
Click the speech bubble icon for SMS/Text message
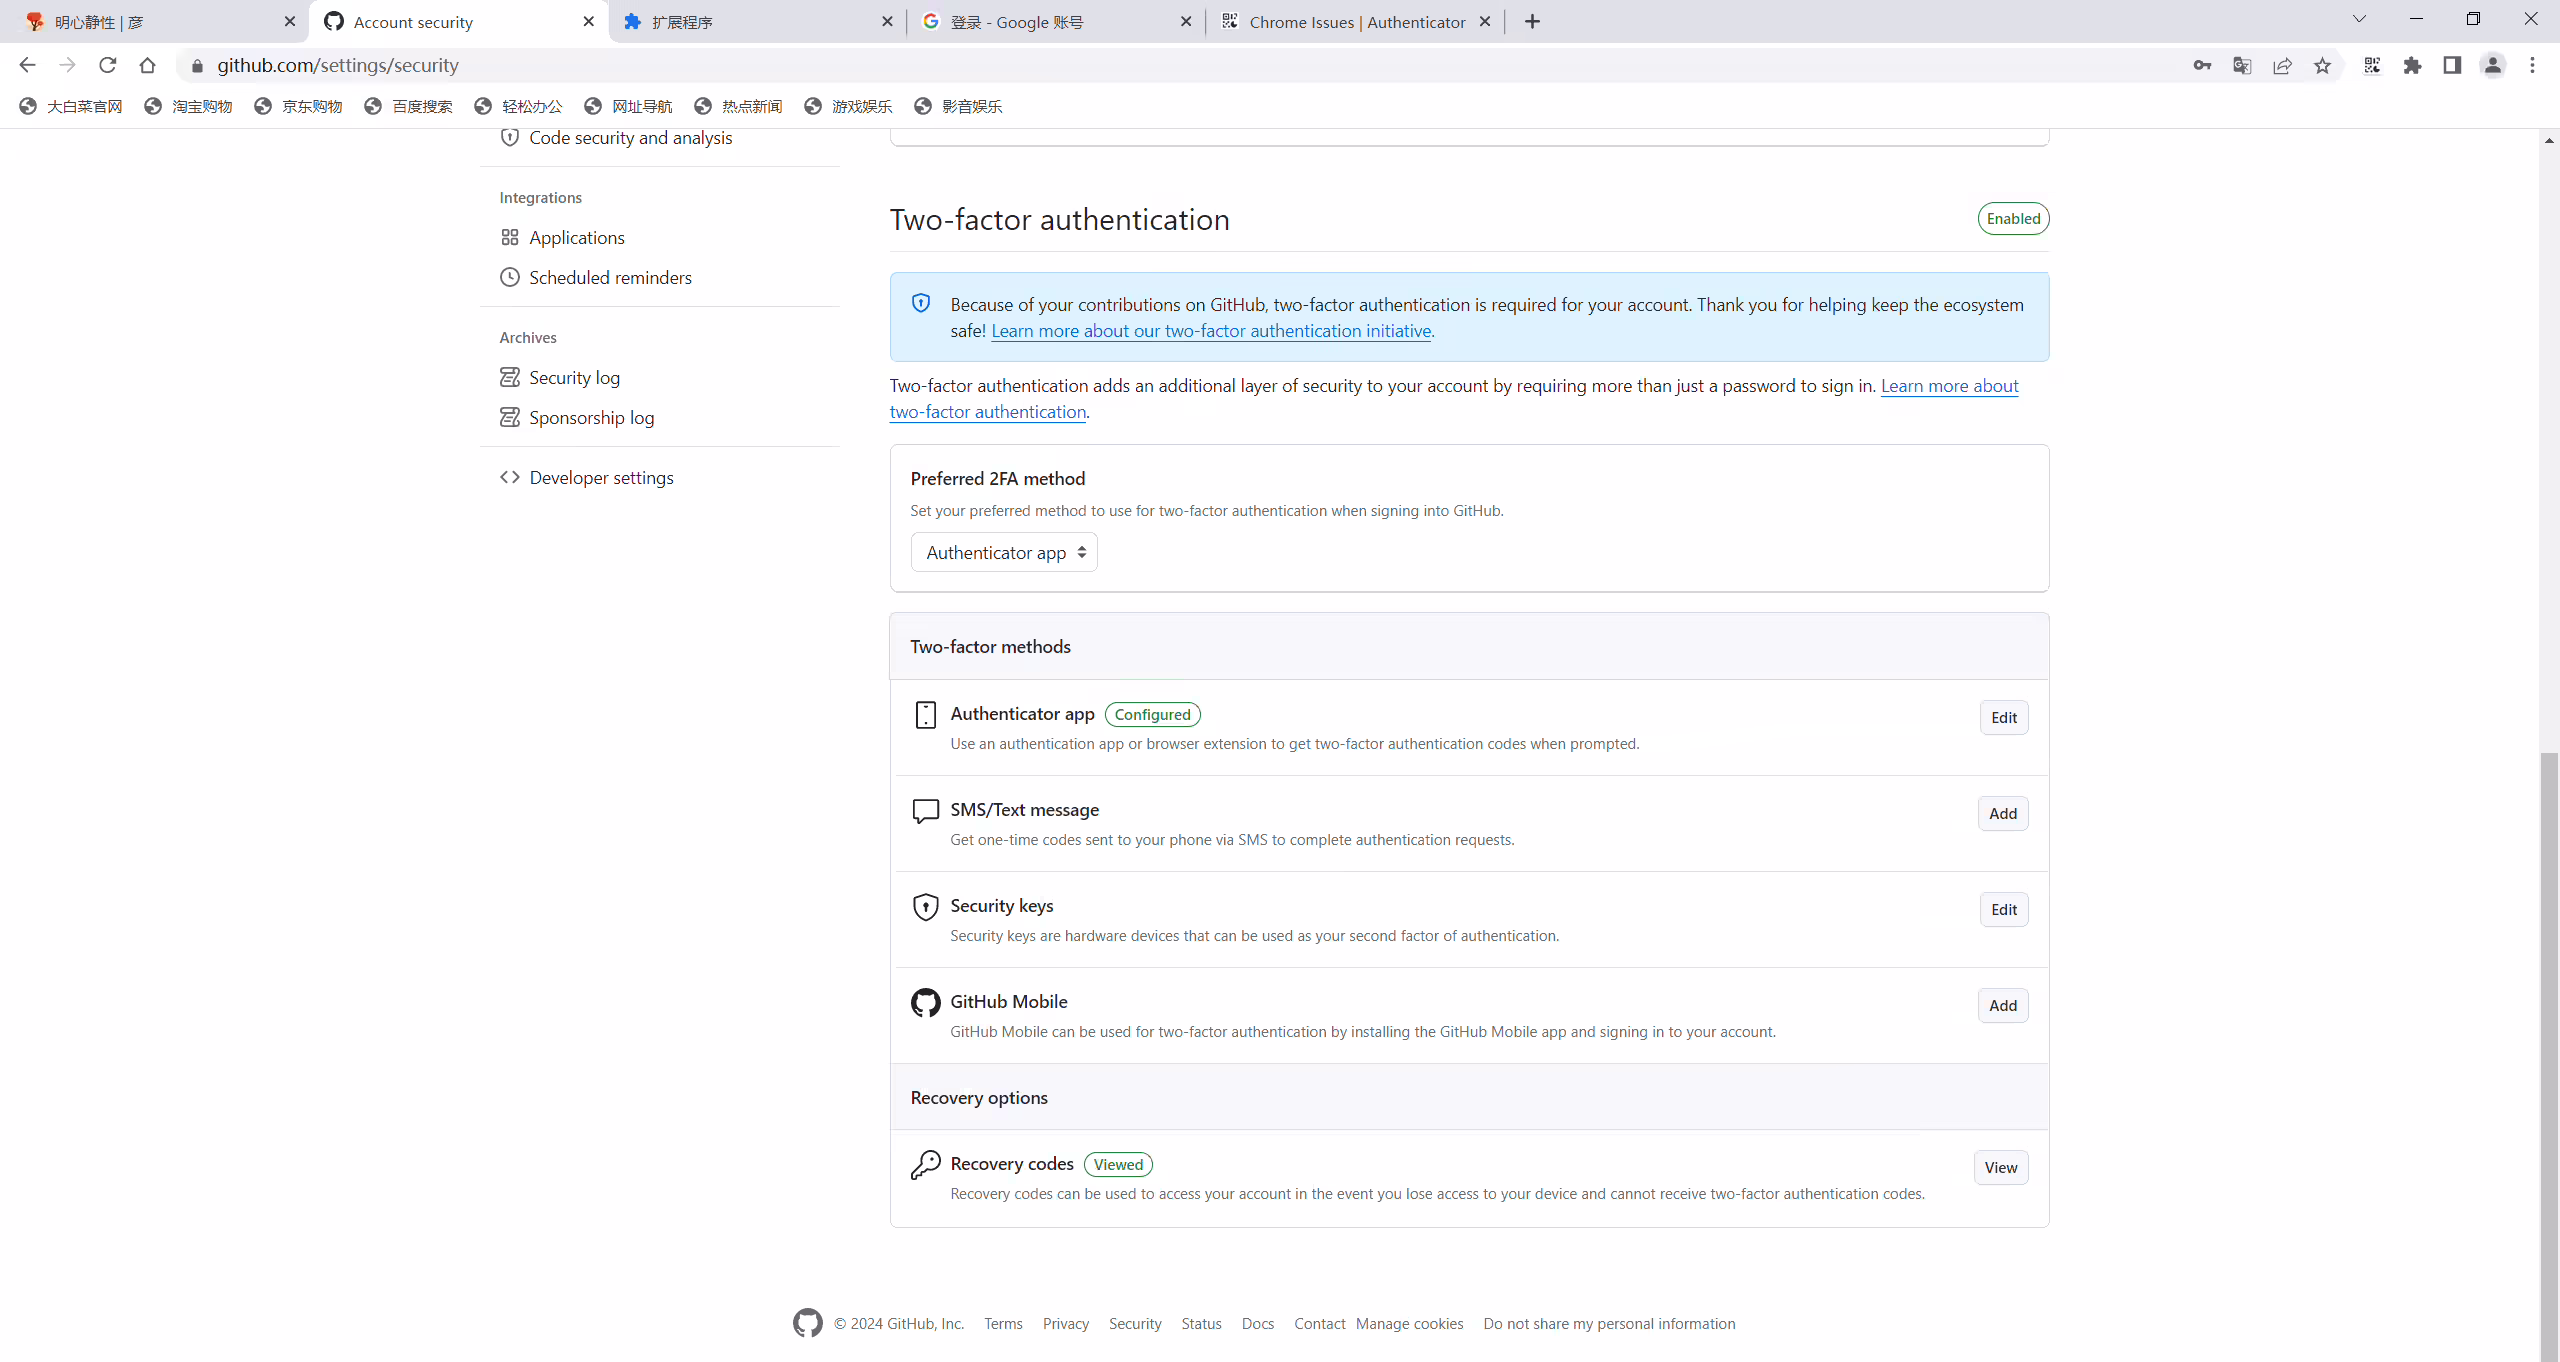tap(925, 811)
